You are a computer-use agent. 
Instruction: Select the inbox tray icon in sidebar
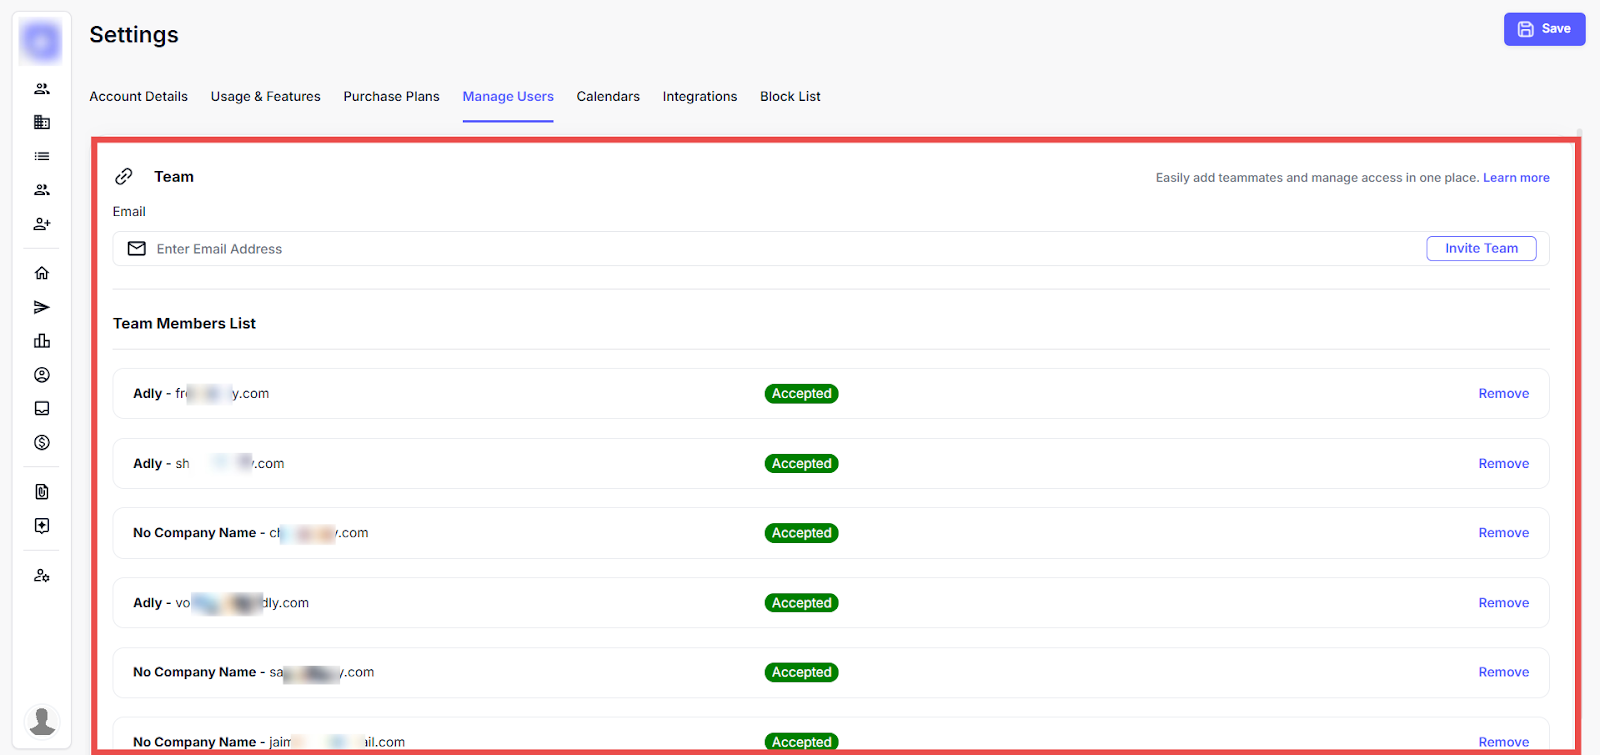click(x=42, y=408)
